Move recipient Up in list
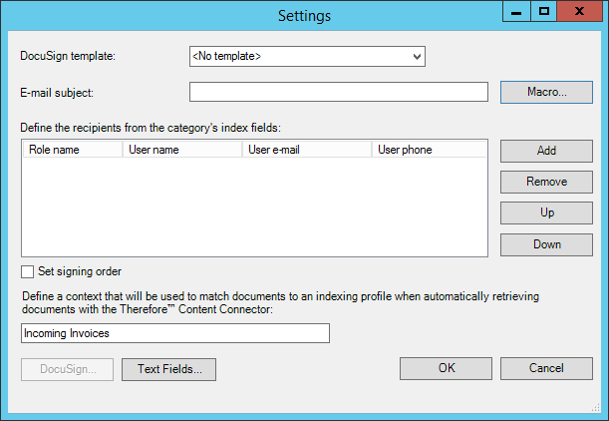The height and width of the screenshot is (421, 609). tap(546, 213)
